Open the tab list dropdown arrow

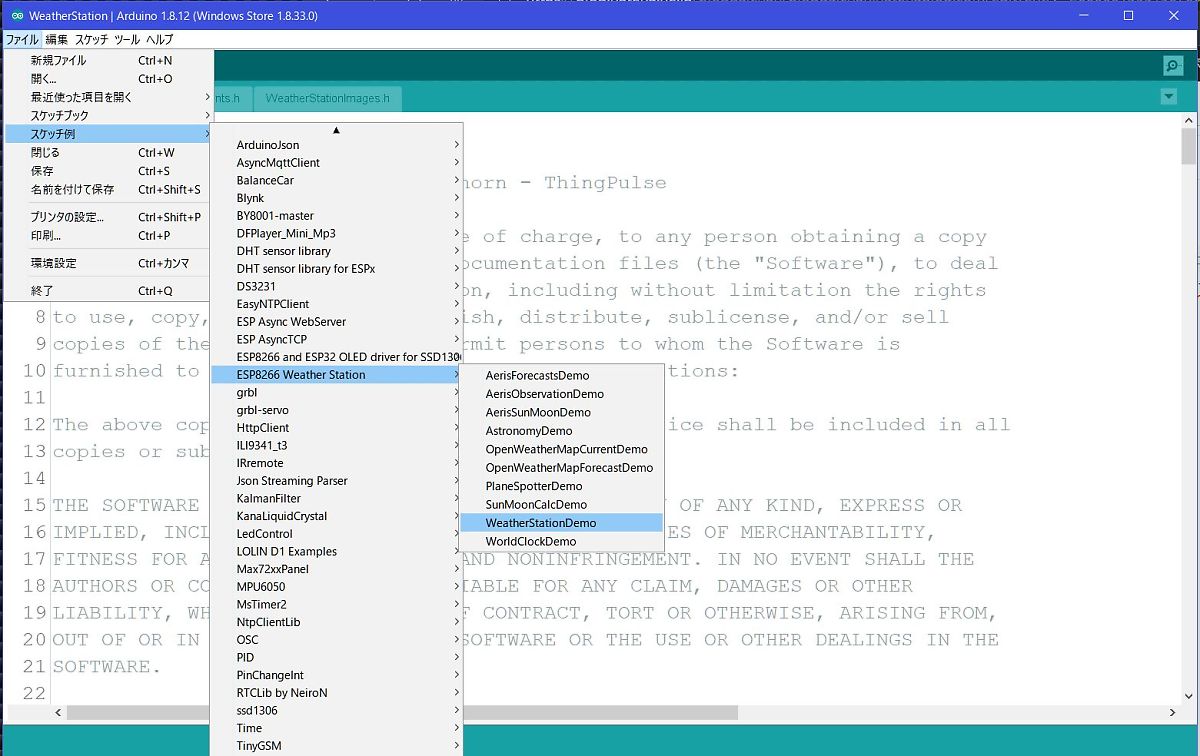[1168, 97]
